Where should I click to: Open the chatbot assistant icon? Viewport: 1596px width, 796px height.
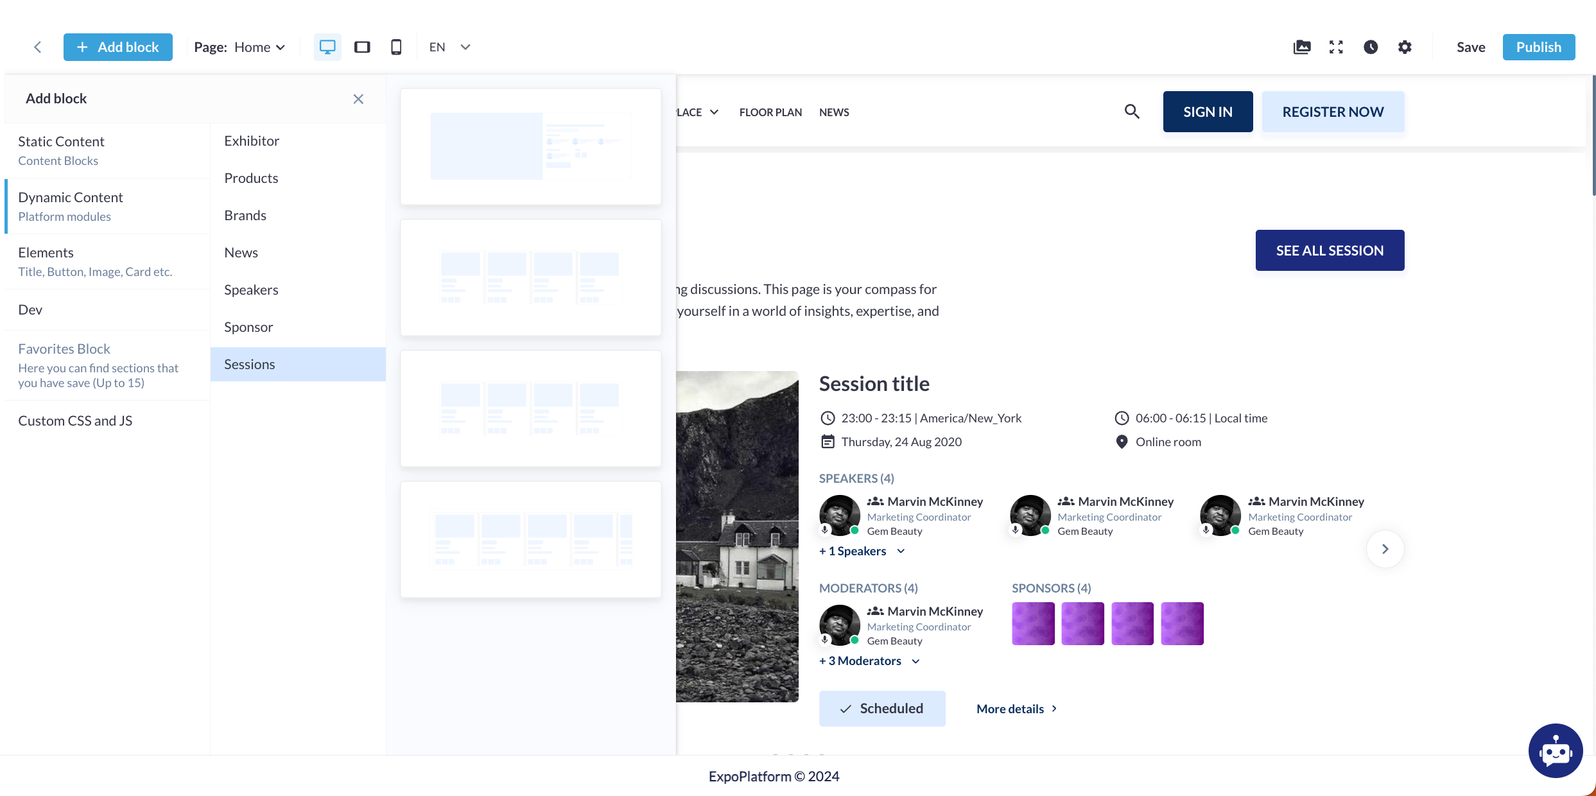tap(1555, 750)
